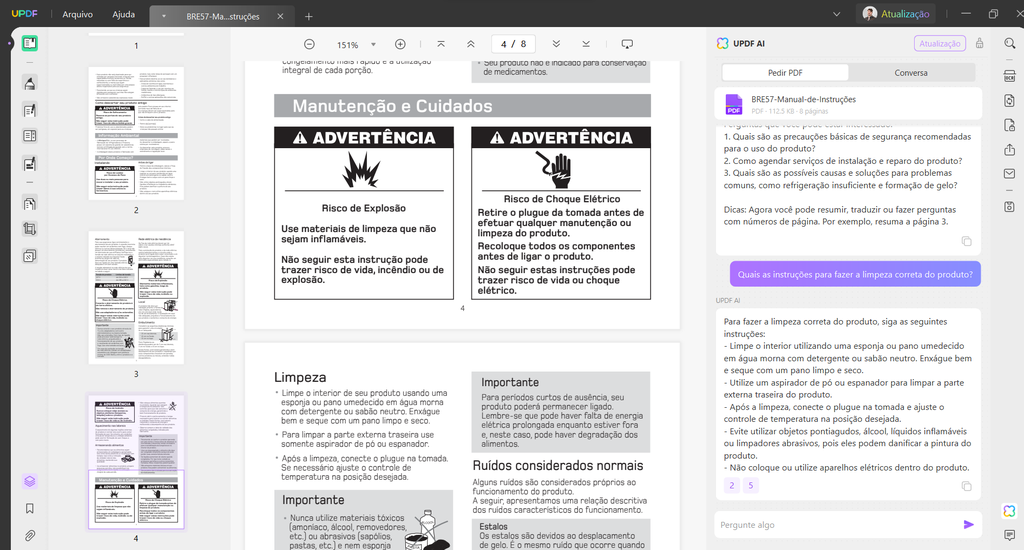Click the Limpeza heading in document
1024x550 pixels.
[x=300, y=377]
